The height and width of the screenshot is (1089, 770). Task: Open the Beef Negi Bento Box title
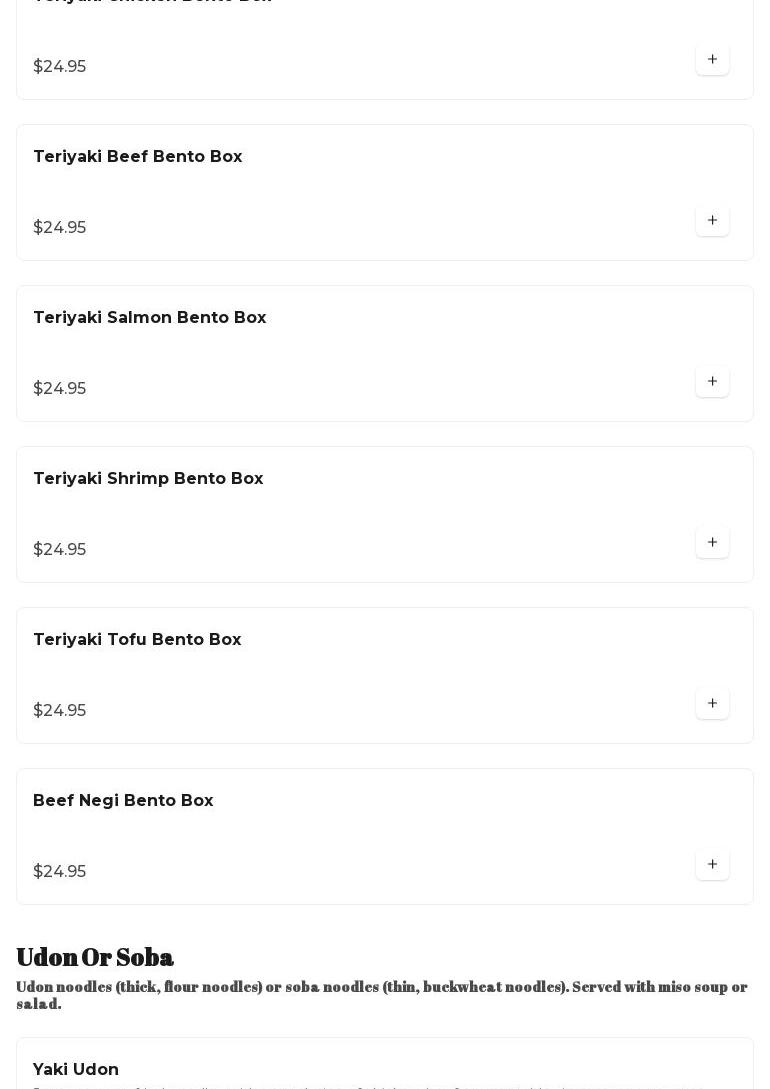[123, 801]
